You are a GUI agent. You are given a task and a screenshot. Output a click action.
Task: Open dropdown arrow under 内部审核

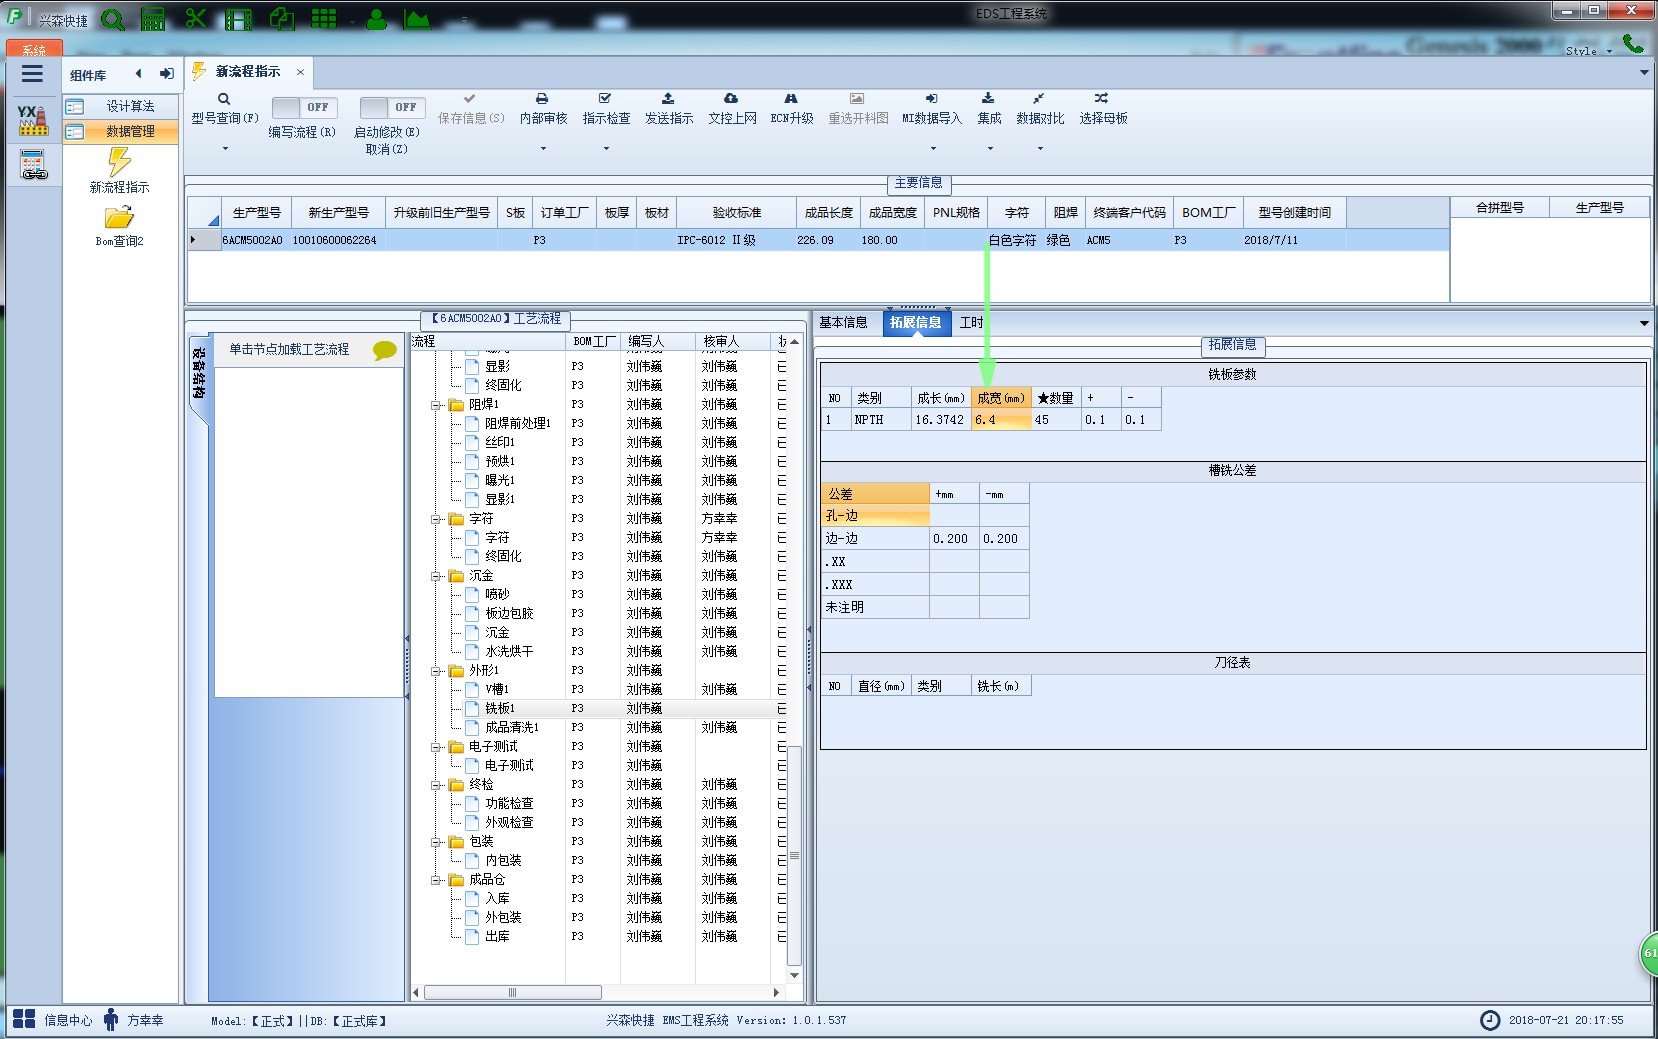[543, 149]
